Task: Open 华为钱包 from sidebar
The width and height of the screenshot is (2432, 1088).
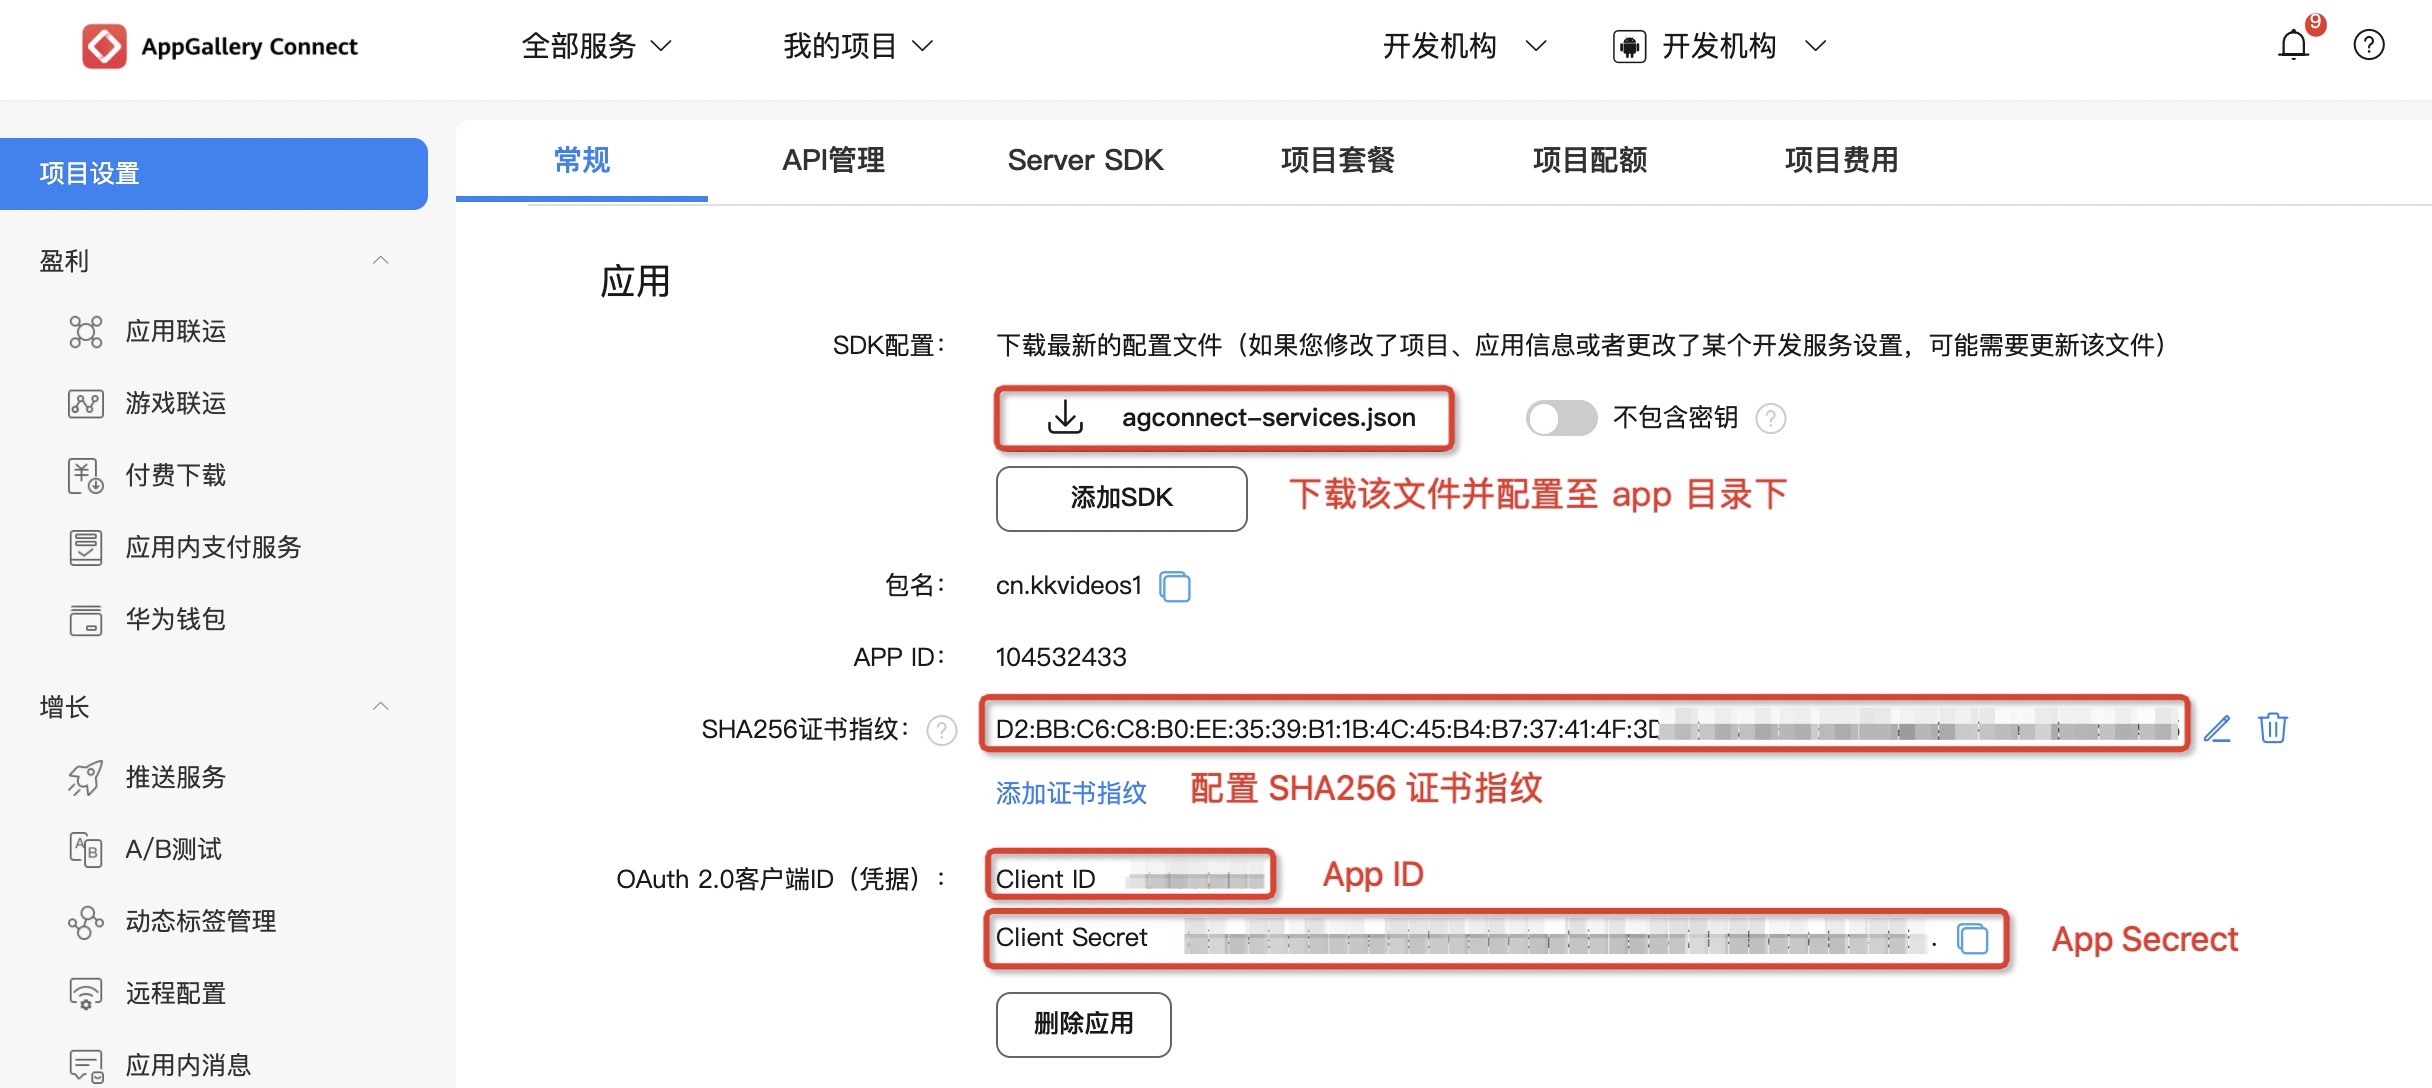Action: click(176, 620)
